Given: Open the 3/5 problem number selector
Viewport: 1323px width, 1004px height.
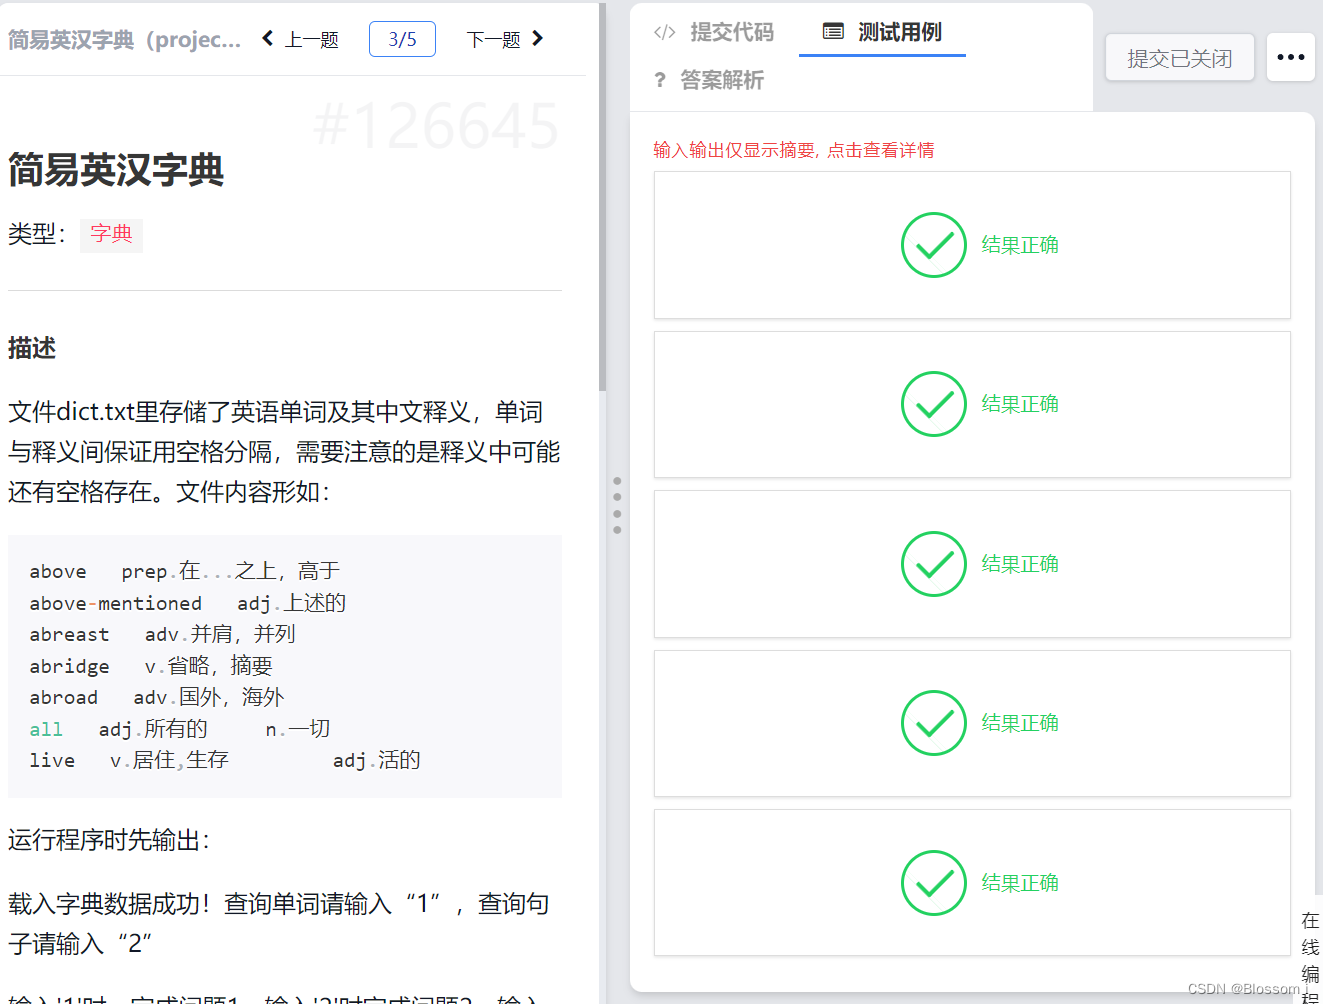Looking at the screenshot, I should [x=402, y=39].
